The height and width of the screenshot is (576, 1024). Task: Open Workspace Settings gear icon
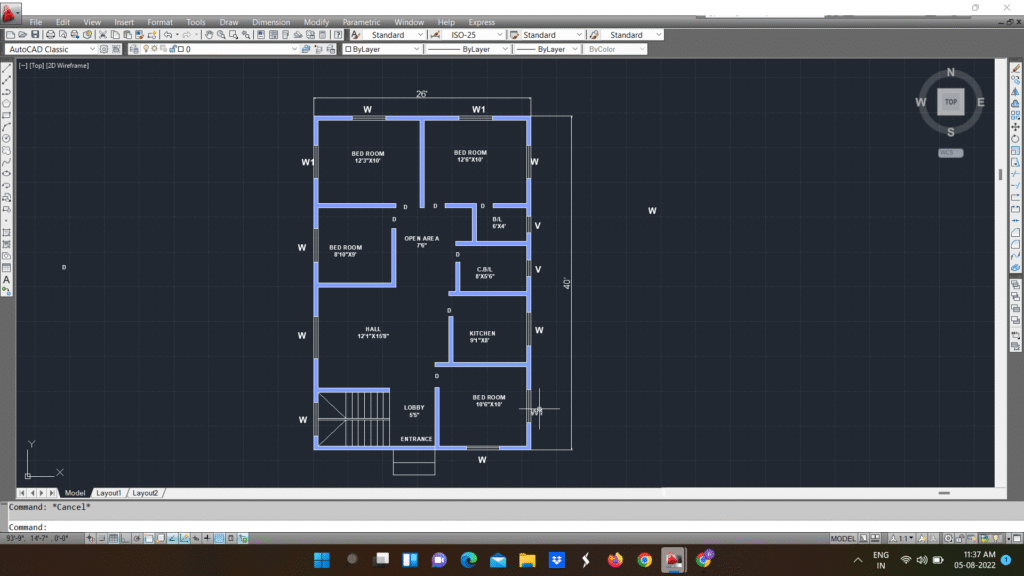[104, 49]
